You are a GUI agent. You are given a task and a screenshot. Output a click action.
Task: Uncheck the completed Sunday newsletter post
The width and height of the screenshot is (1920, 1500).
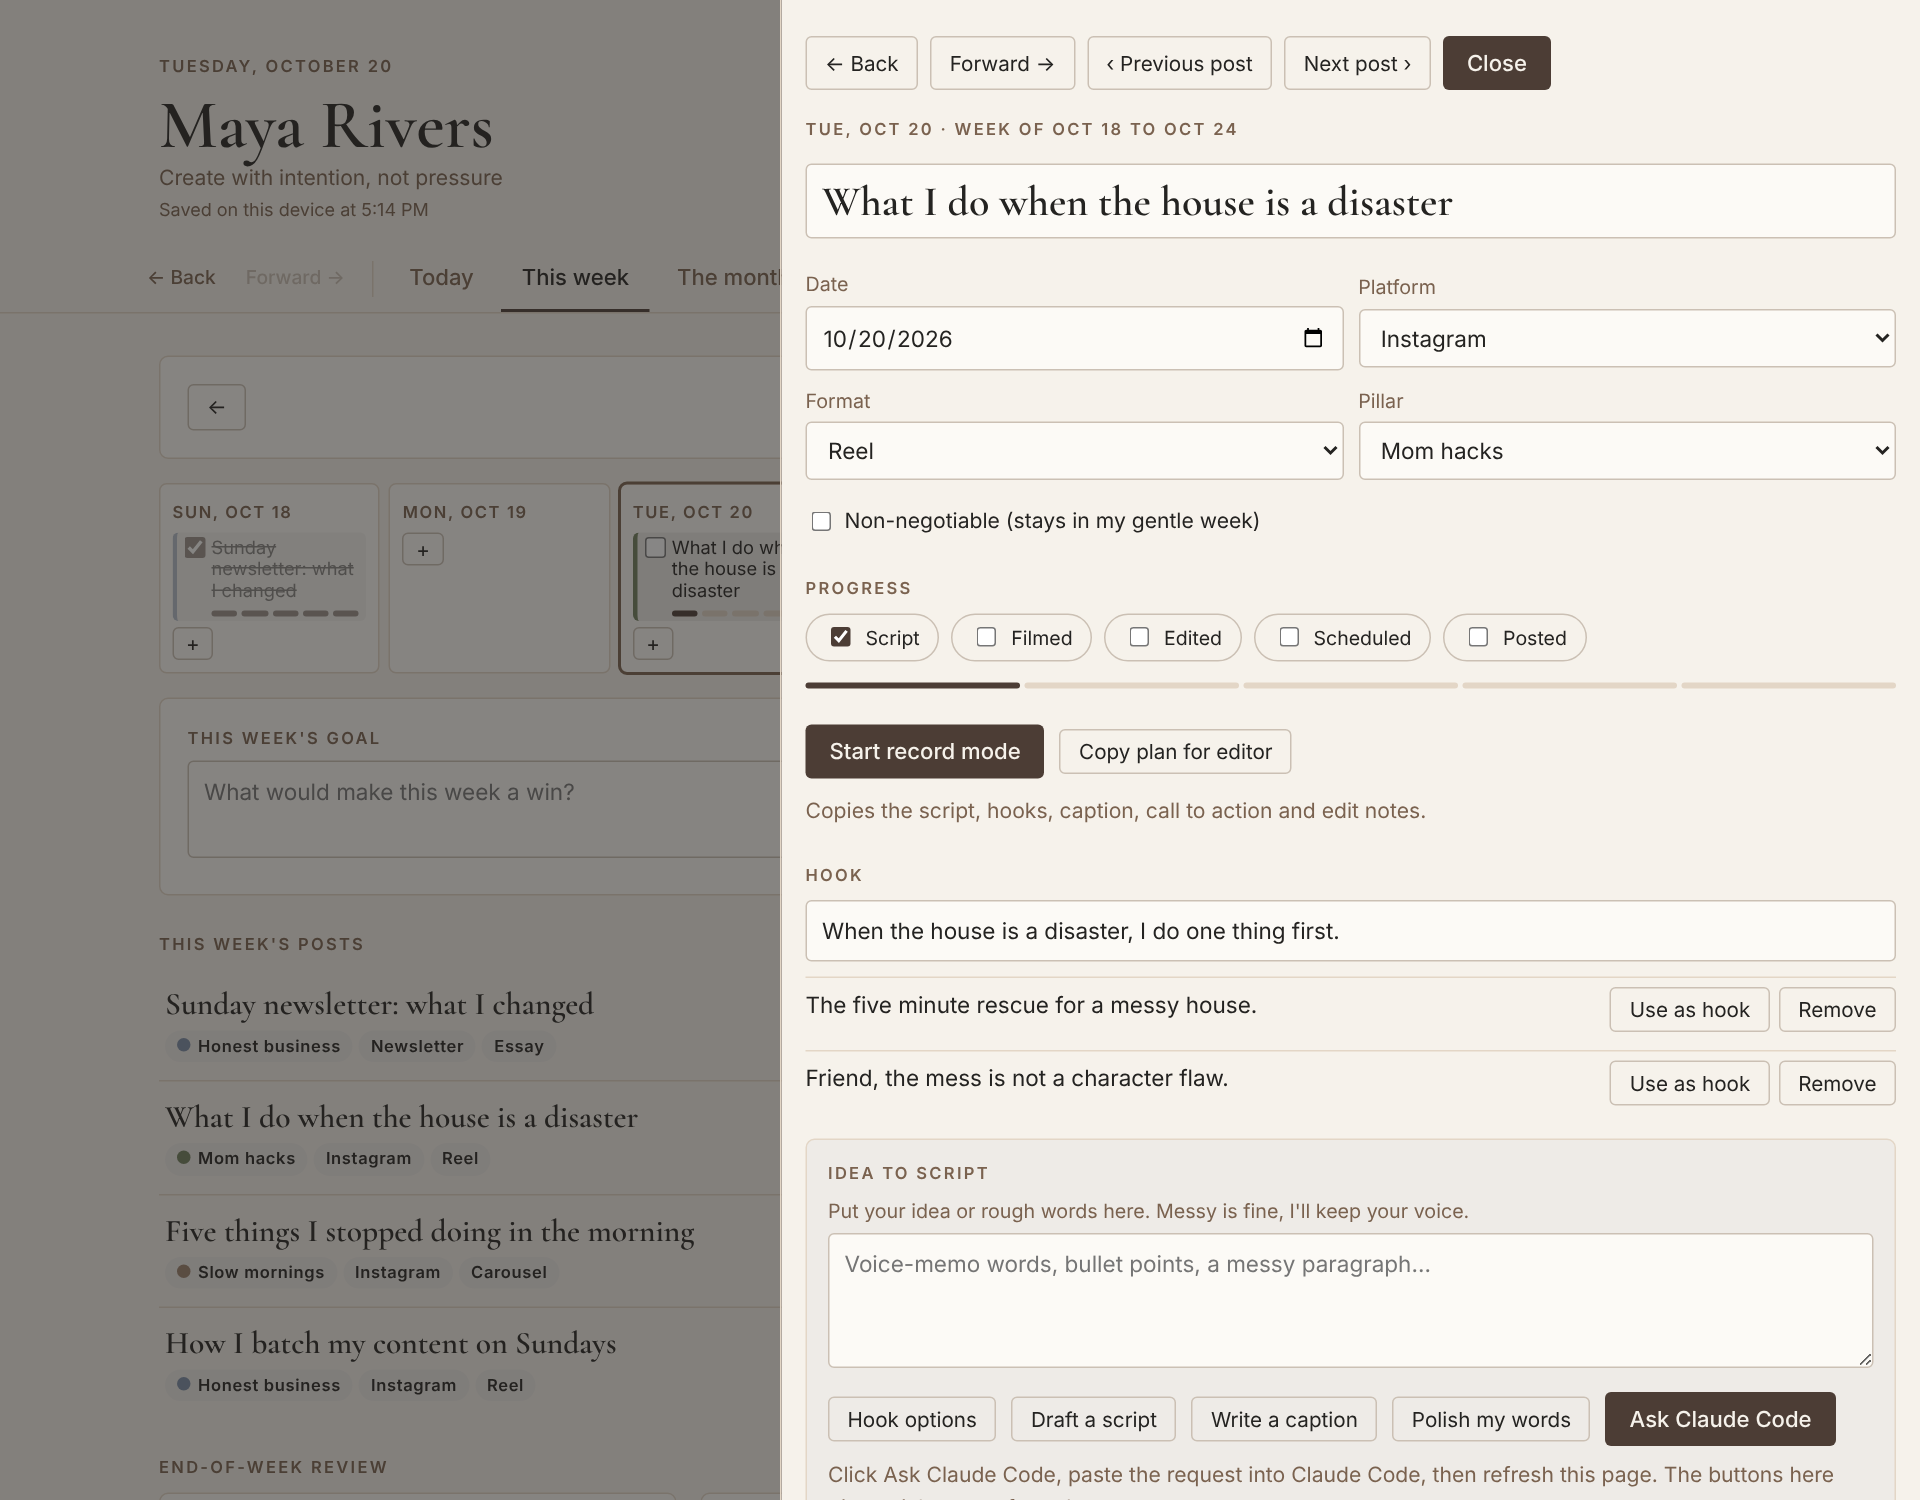(195, 548)
